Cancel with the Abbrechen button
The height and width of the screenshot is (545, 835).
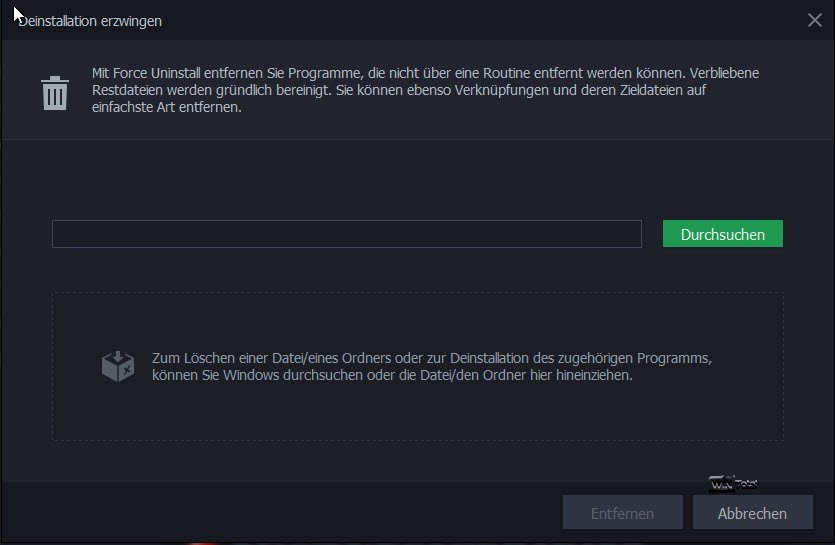pyautogui.click(x=752, y=513)
